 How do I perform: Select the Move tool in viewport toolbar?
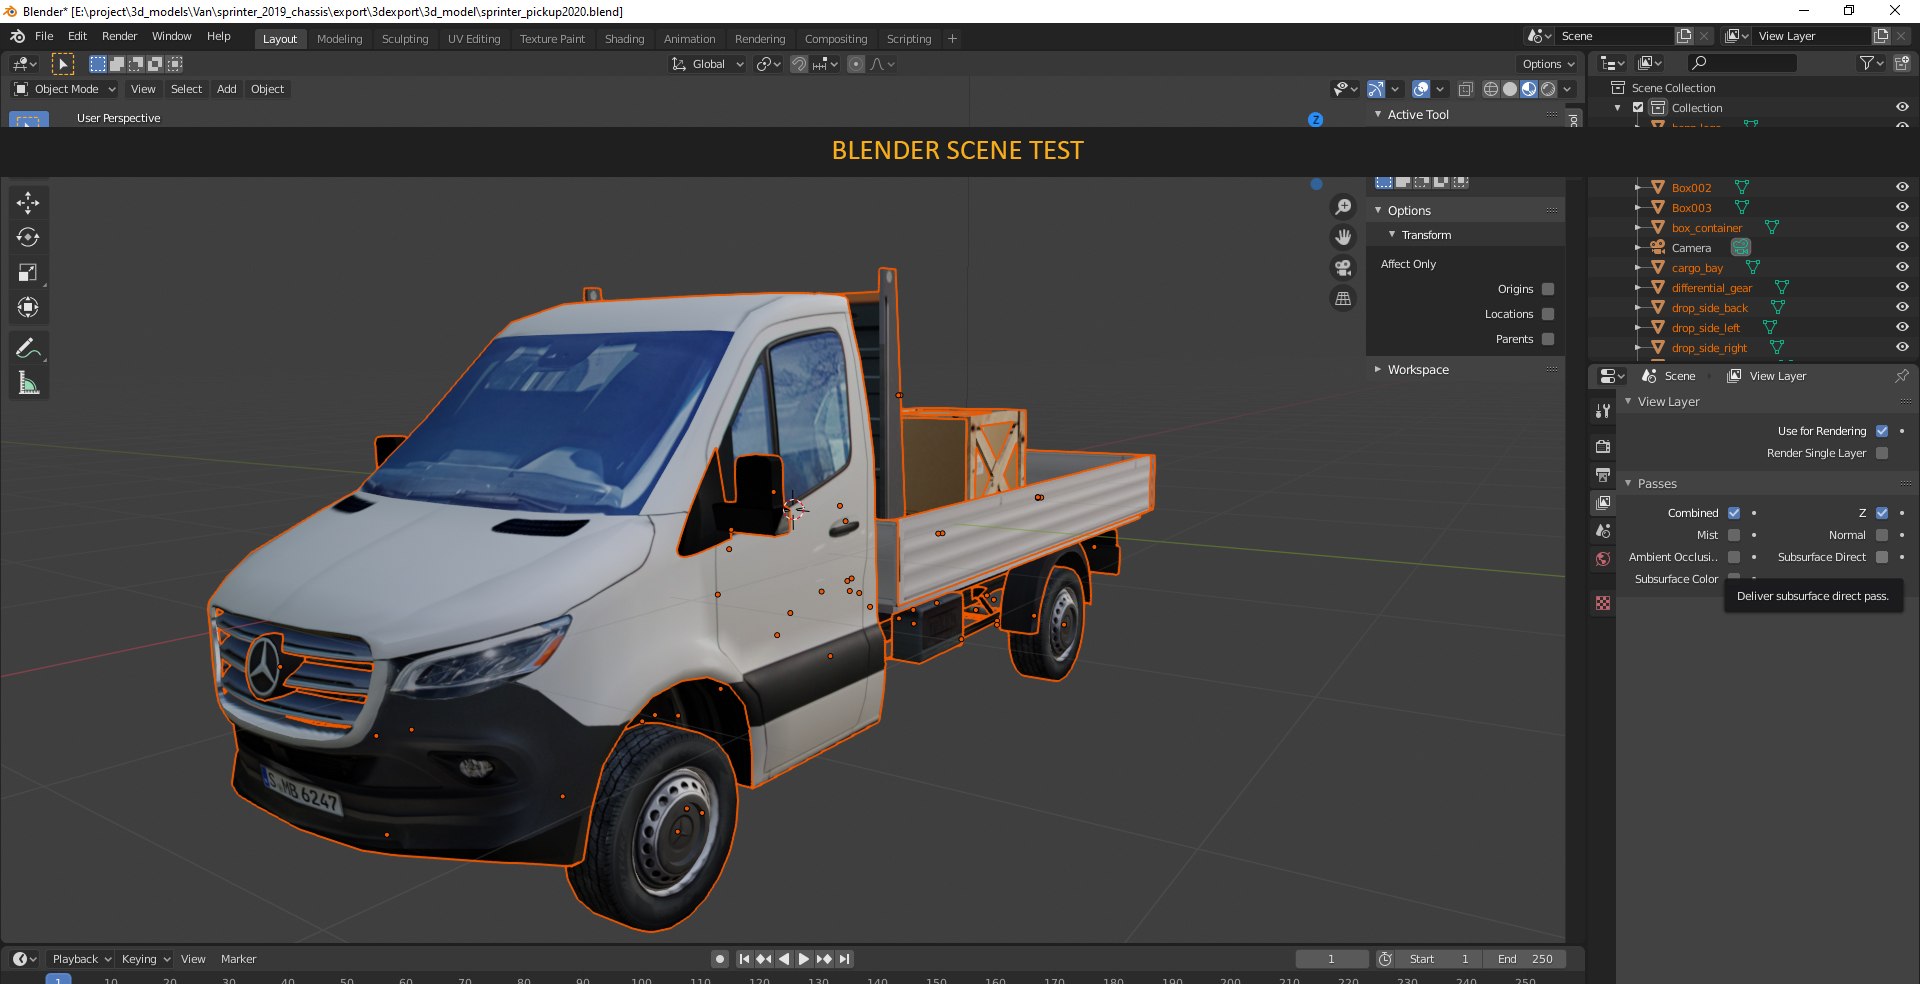coord(28,203)
